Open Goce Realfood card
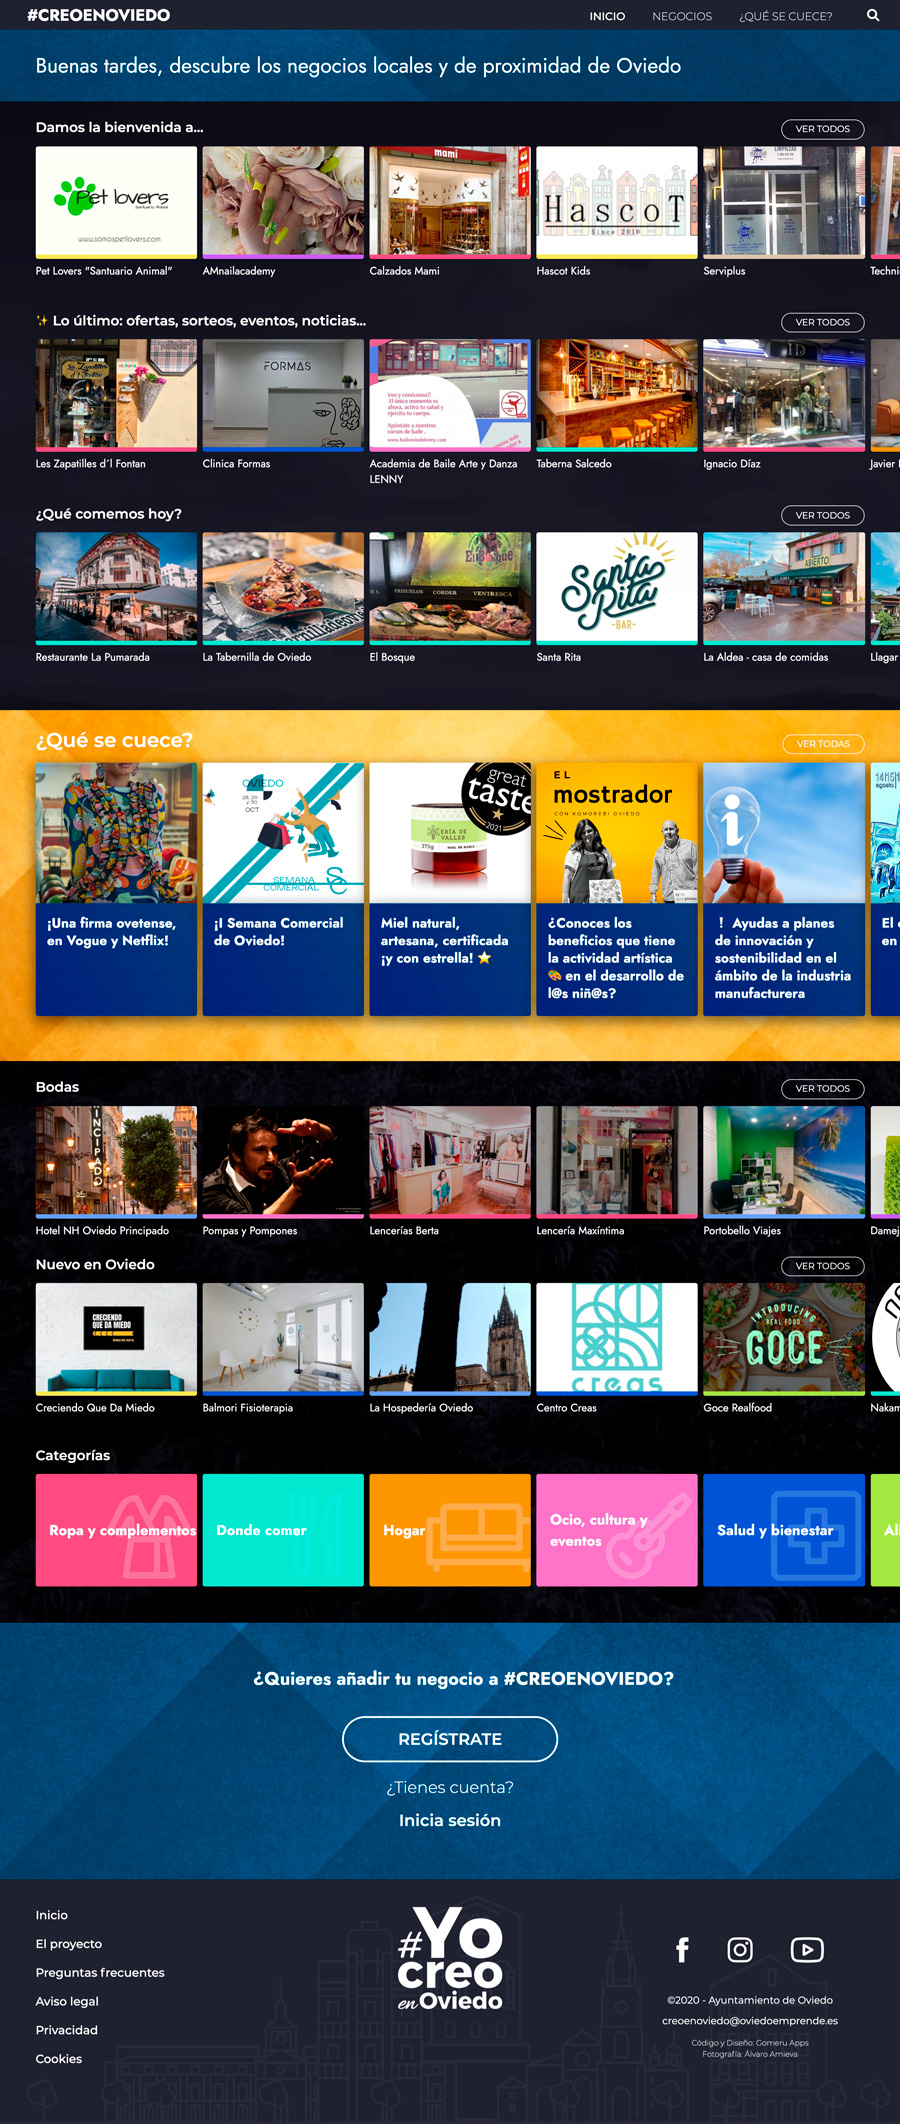 784,1348
